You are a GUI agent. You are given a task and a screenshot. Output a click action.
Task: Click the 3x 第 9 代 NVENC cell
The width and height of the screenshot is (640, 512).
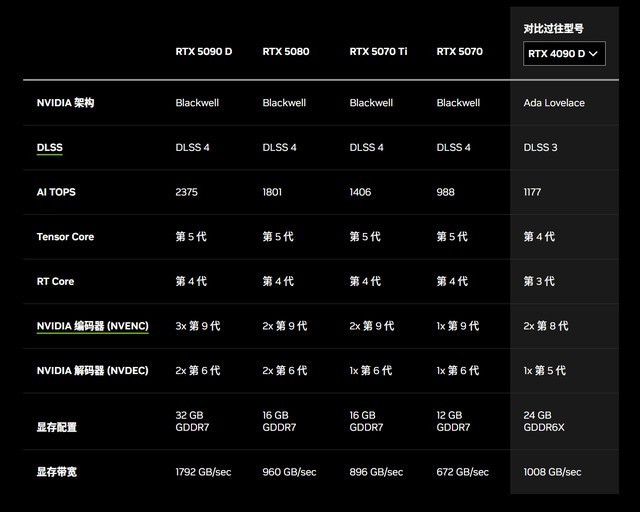click(x=198, y=326)
